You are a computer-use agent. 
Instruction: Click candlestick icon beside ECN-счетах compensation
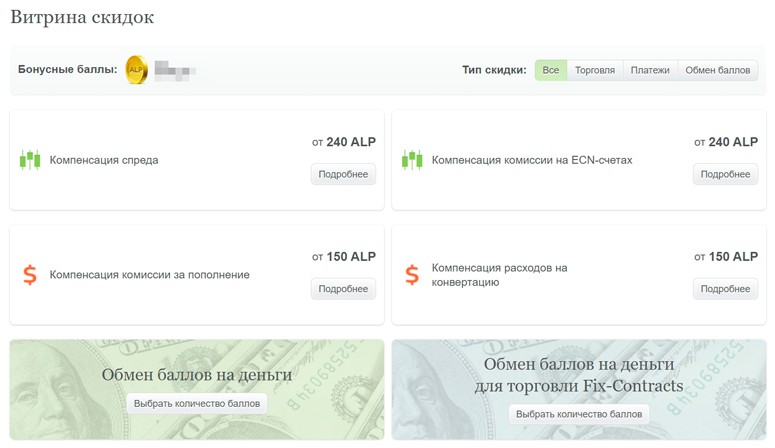[x=412, y=160]
